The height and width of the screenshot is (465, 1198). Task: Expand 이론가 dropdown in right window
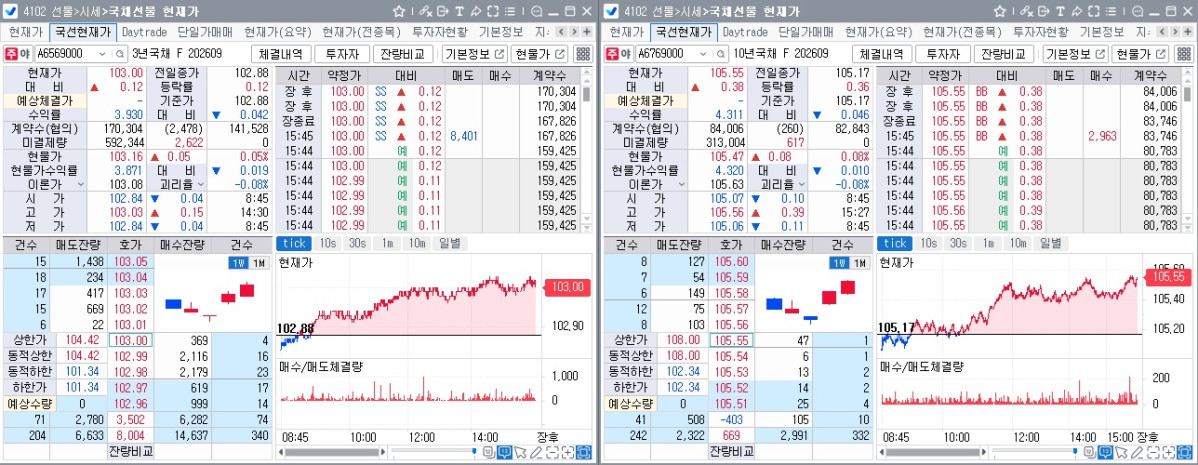680,184
